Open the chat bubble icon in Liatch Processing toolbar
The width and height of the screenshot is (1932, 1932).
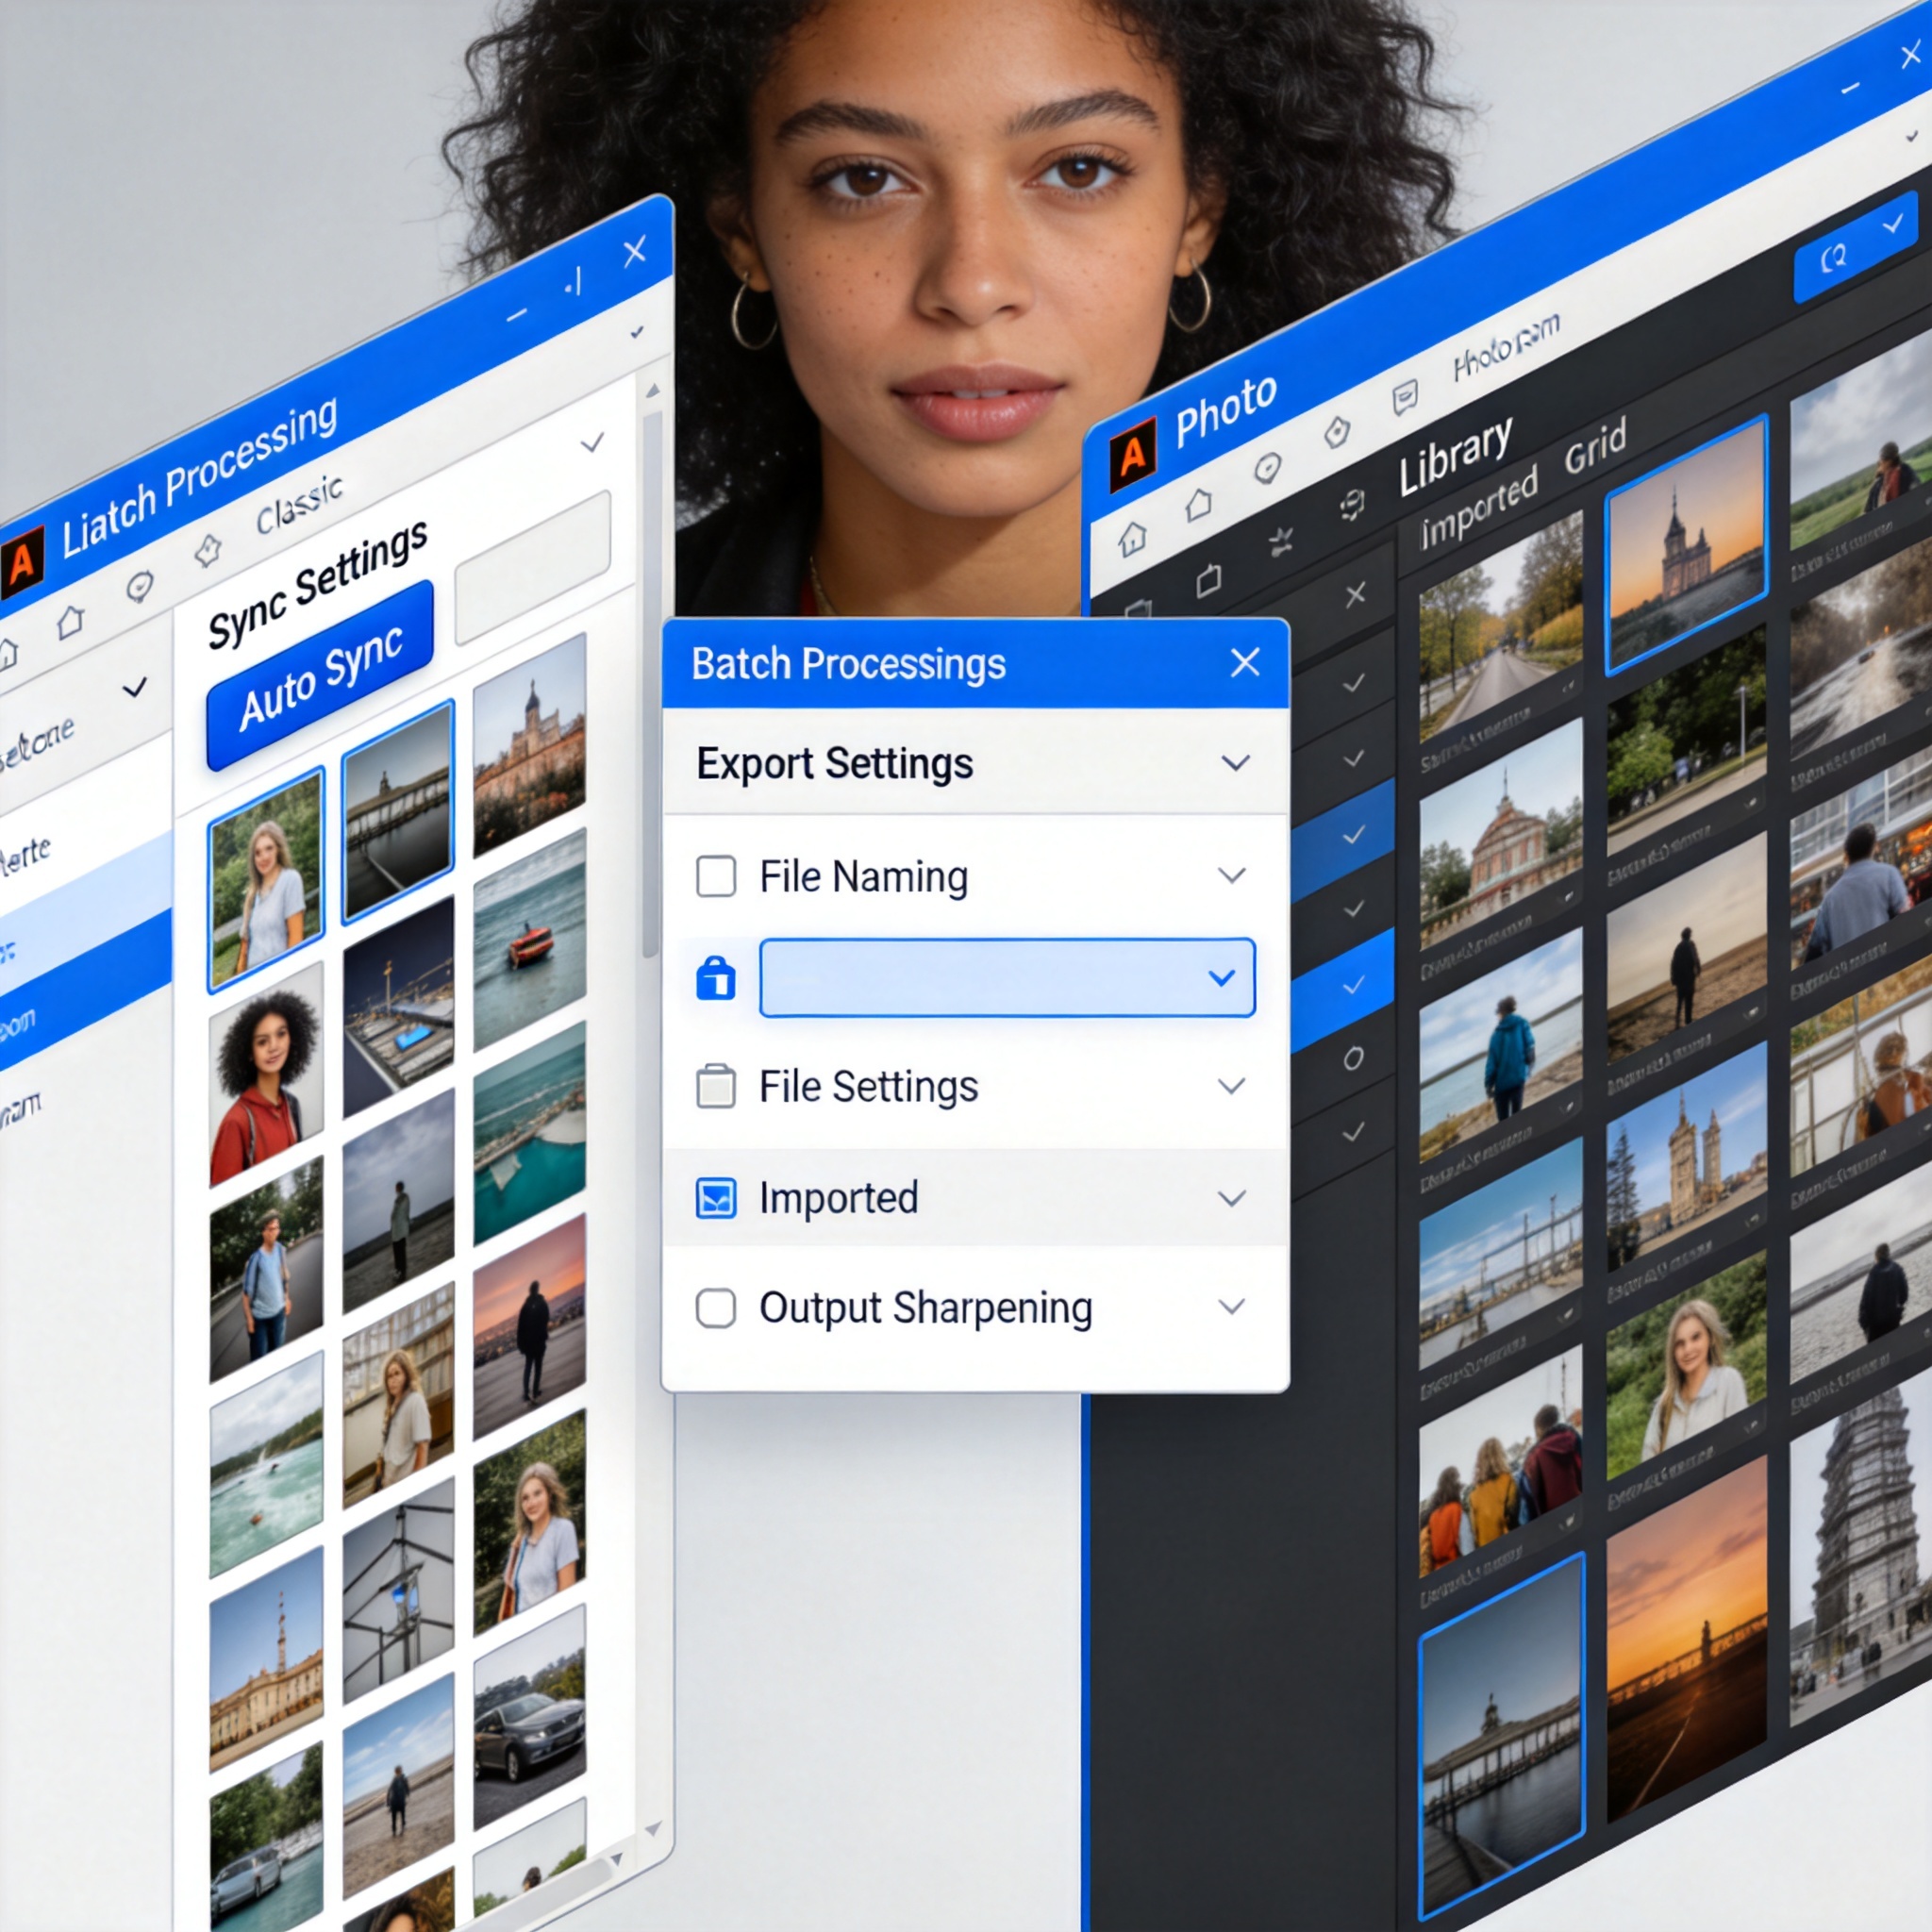pos(140,586)
